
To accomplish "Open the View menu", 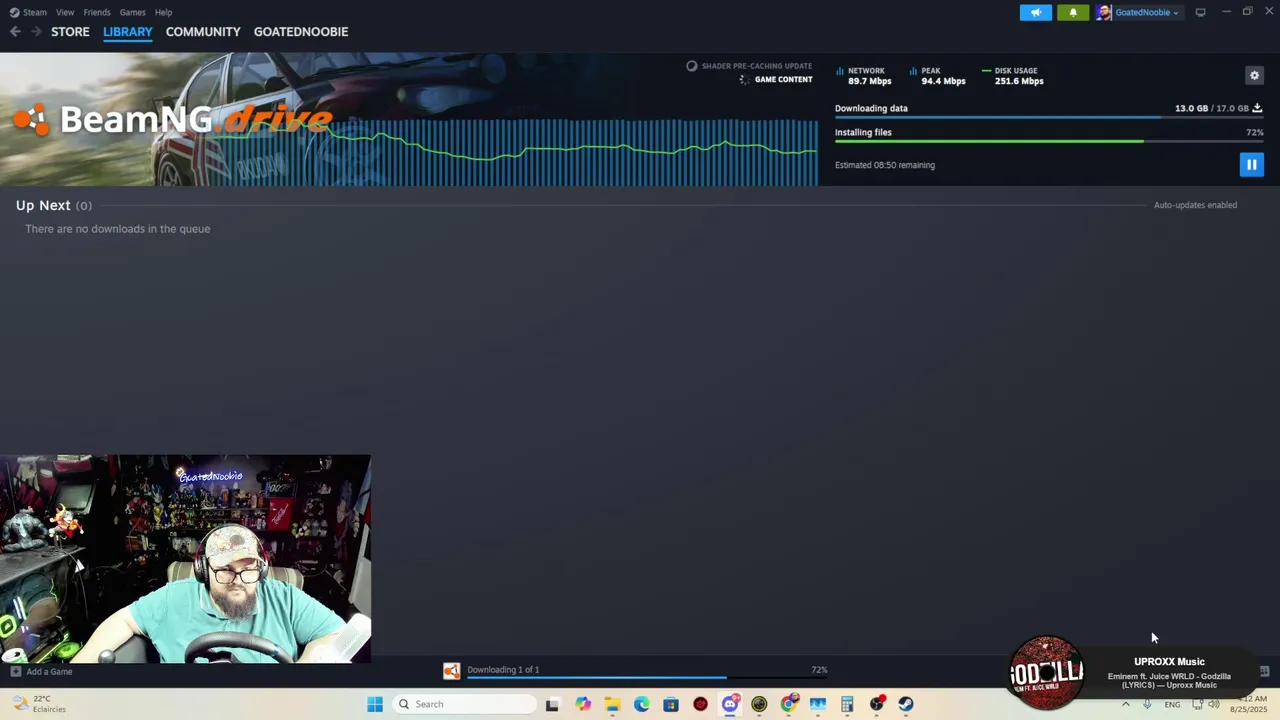I will (x=65, y=12).
